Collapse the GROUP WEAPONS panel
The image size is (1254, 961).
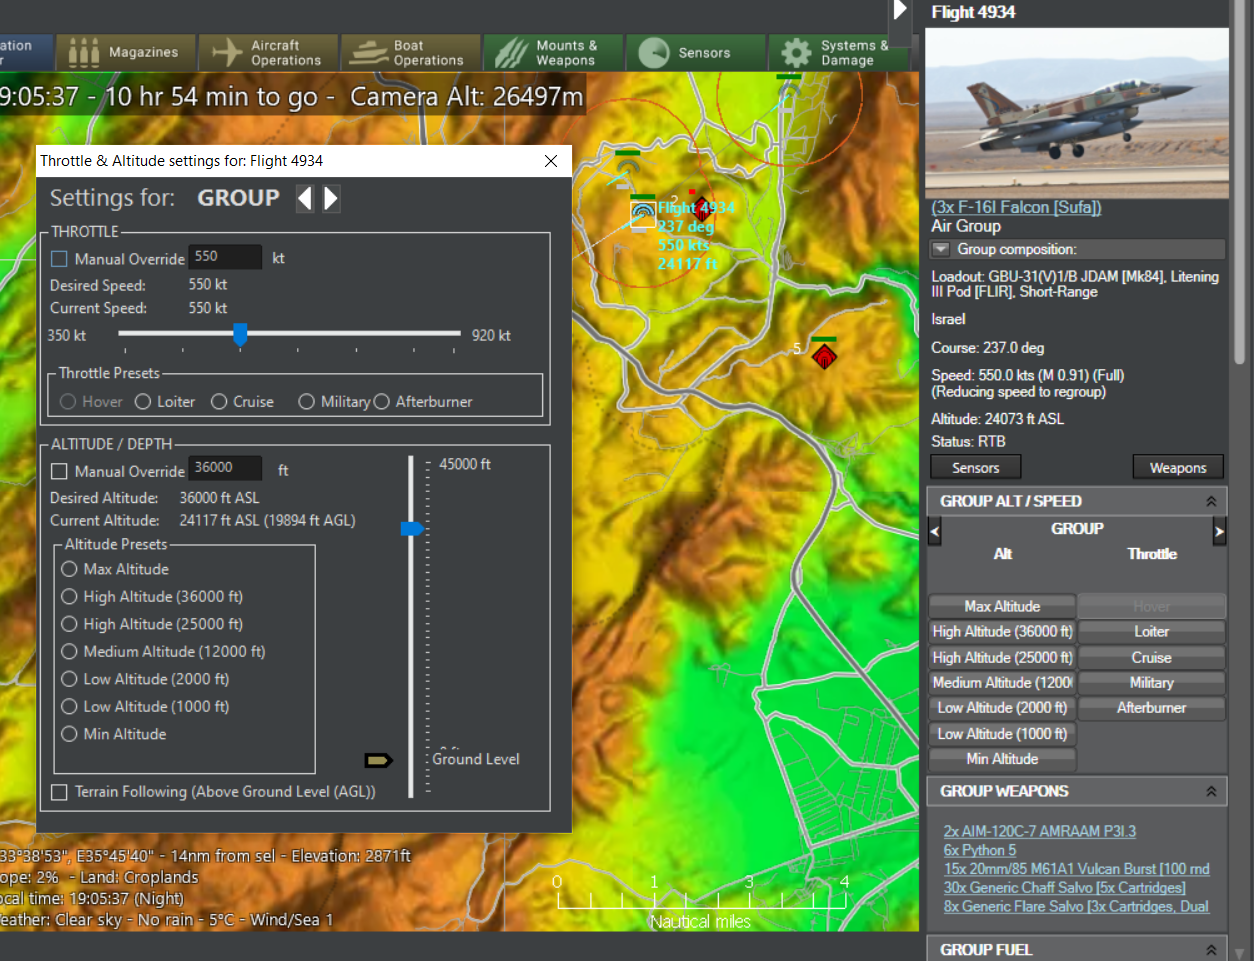click(x=1211, y=791)
